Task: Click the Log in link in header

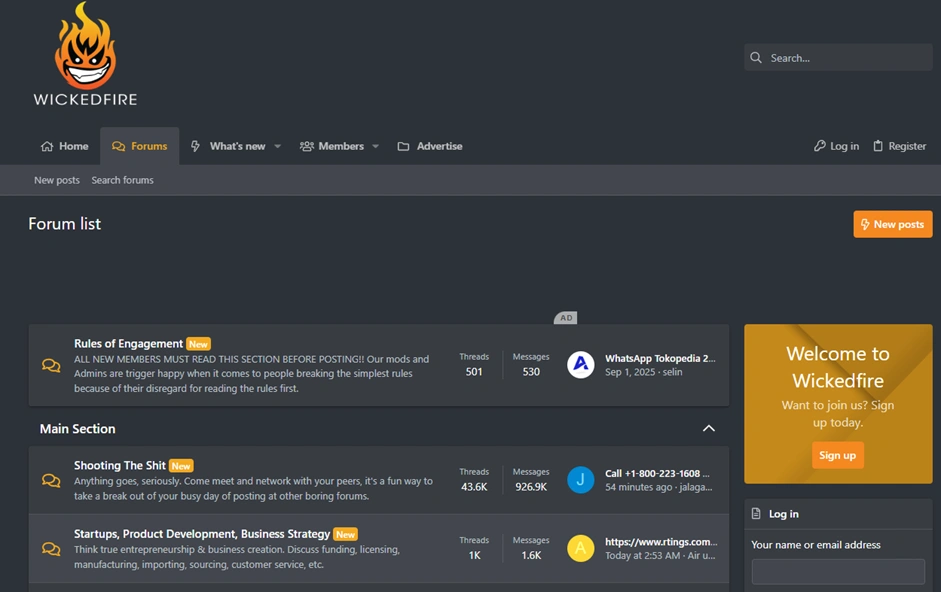Action: 836,146
